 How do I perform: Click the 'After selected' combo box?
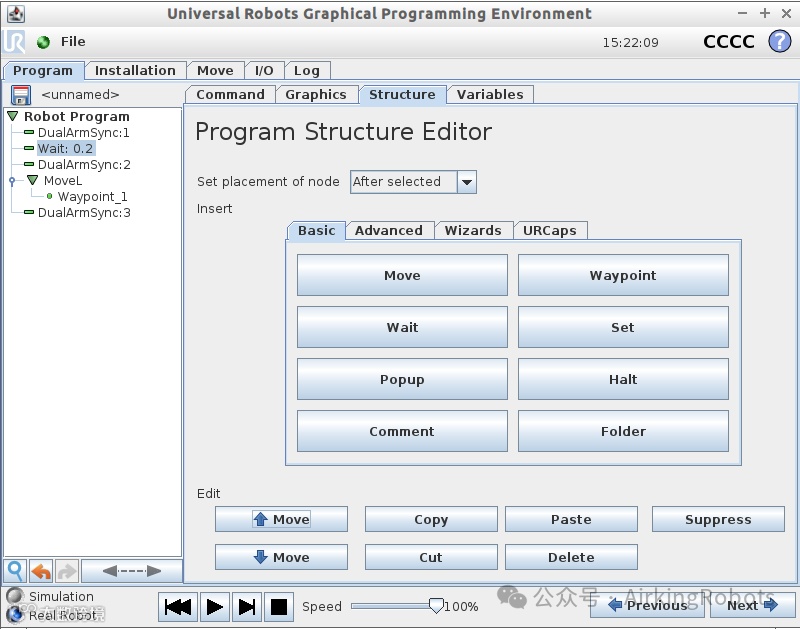click(x=413, y=182)
